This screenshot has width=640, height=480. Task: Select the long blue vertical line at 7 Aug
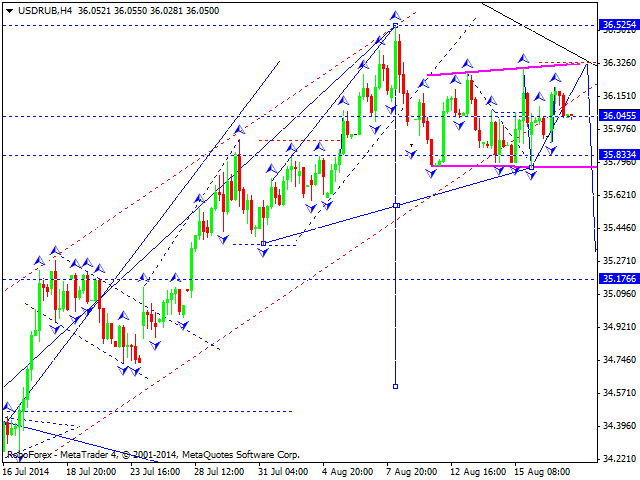396,300
